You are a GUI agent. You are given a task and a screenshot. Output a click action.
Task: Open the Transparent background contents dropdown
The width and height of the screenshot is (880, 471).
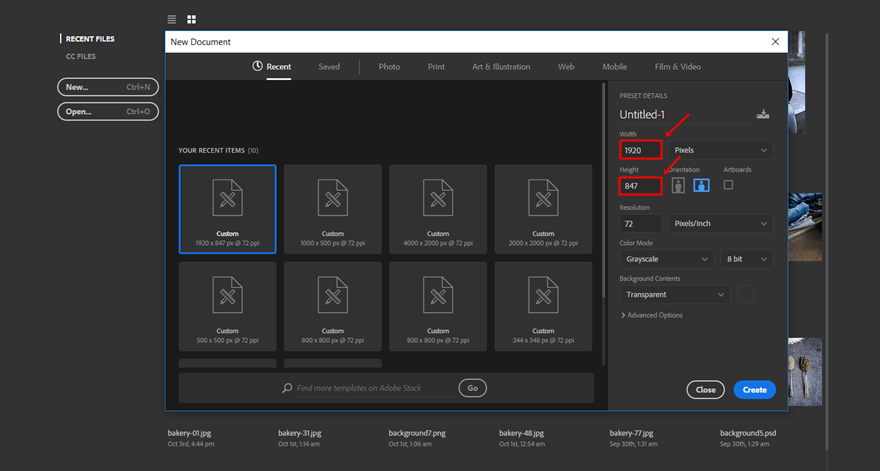tap(675, 294)
